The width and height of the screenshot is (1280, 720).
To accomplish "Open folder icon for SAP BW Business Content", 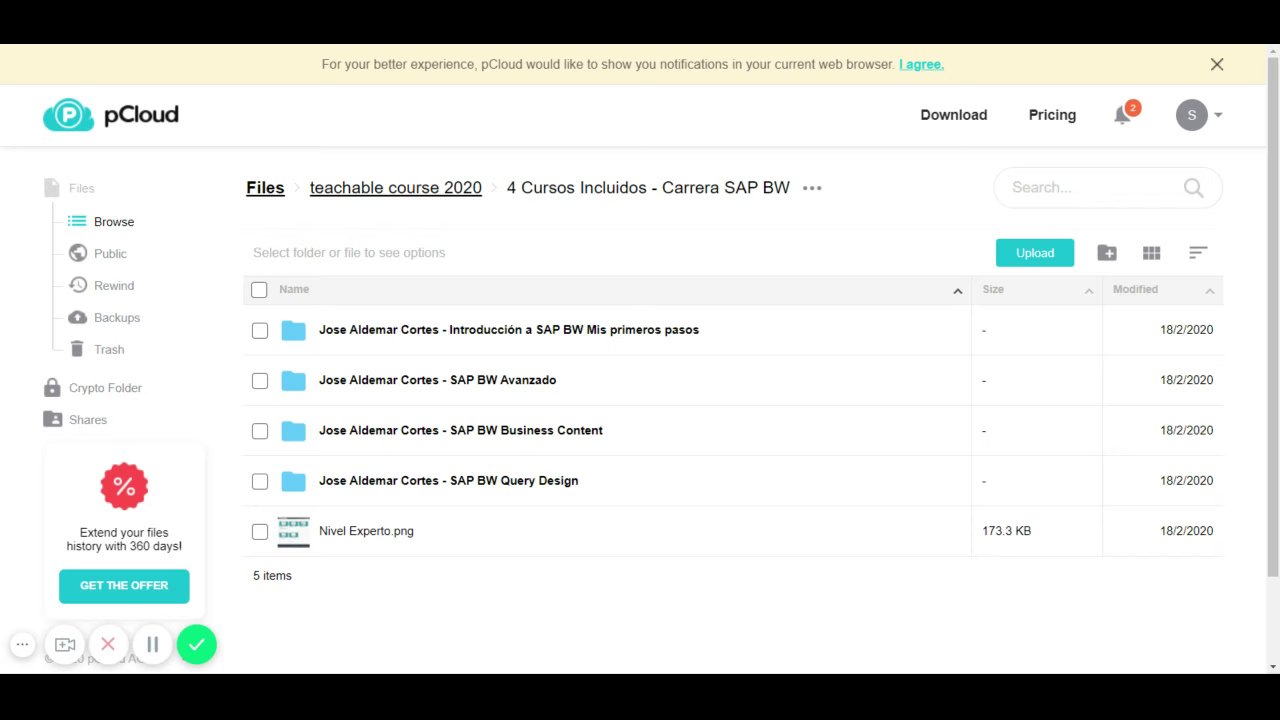I will tap(293, 431).
